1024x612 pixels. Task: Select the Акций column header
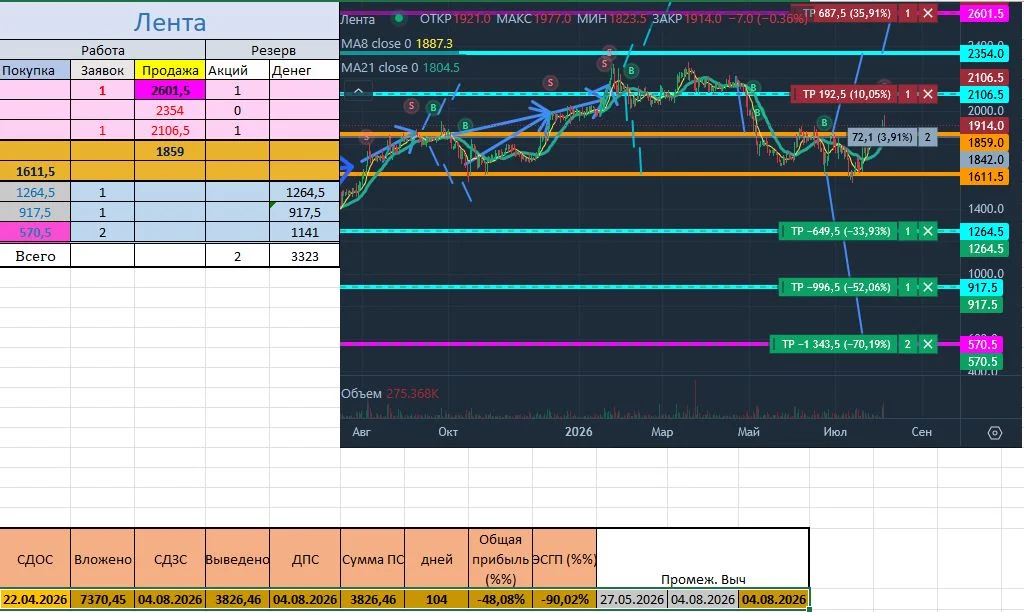click(x=238, y=70)
